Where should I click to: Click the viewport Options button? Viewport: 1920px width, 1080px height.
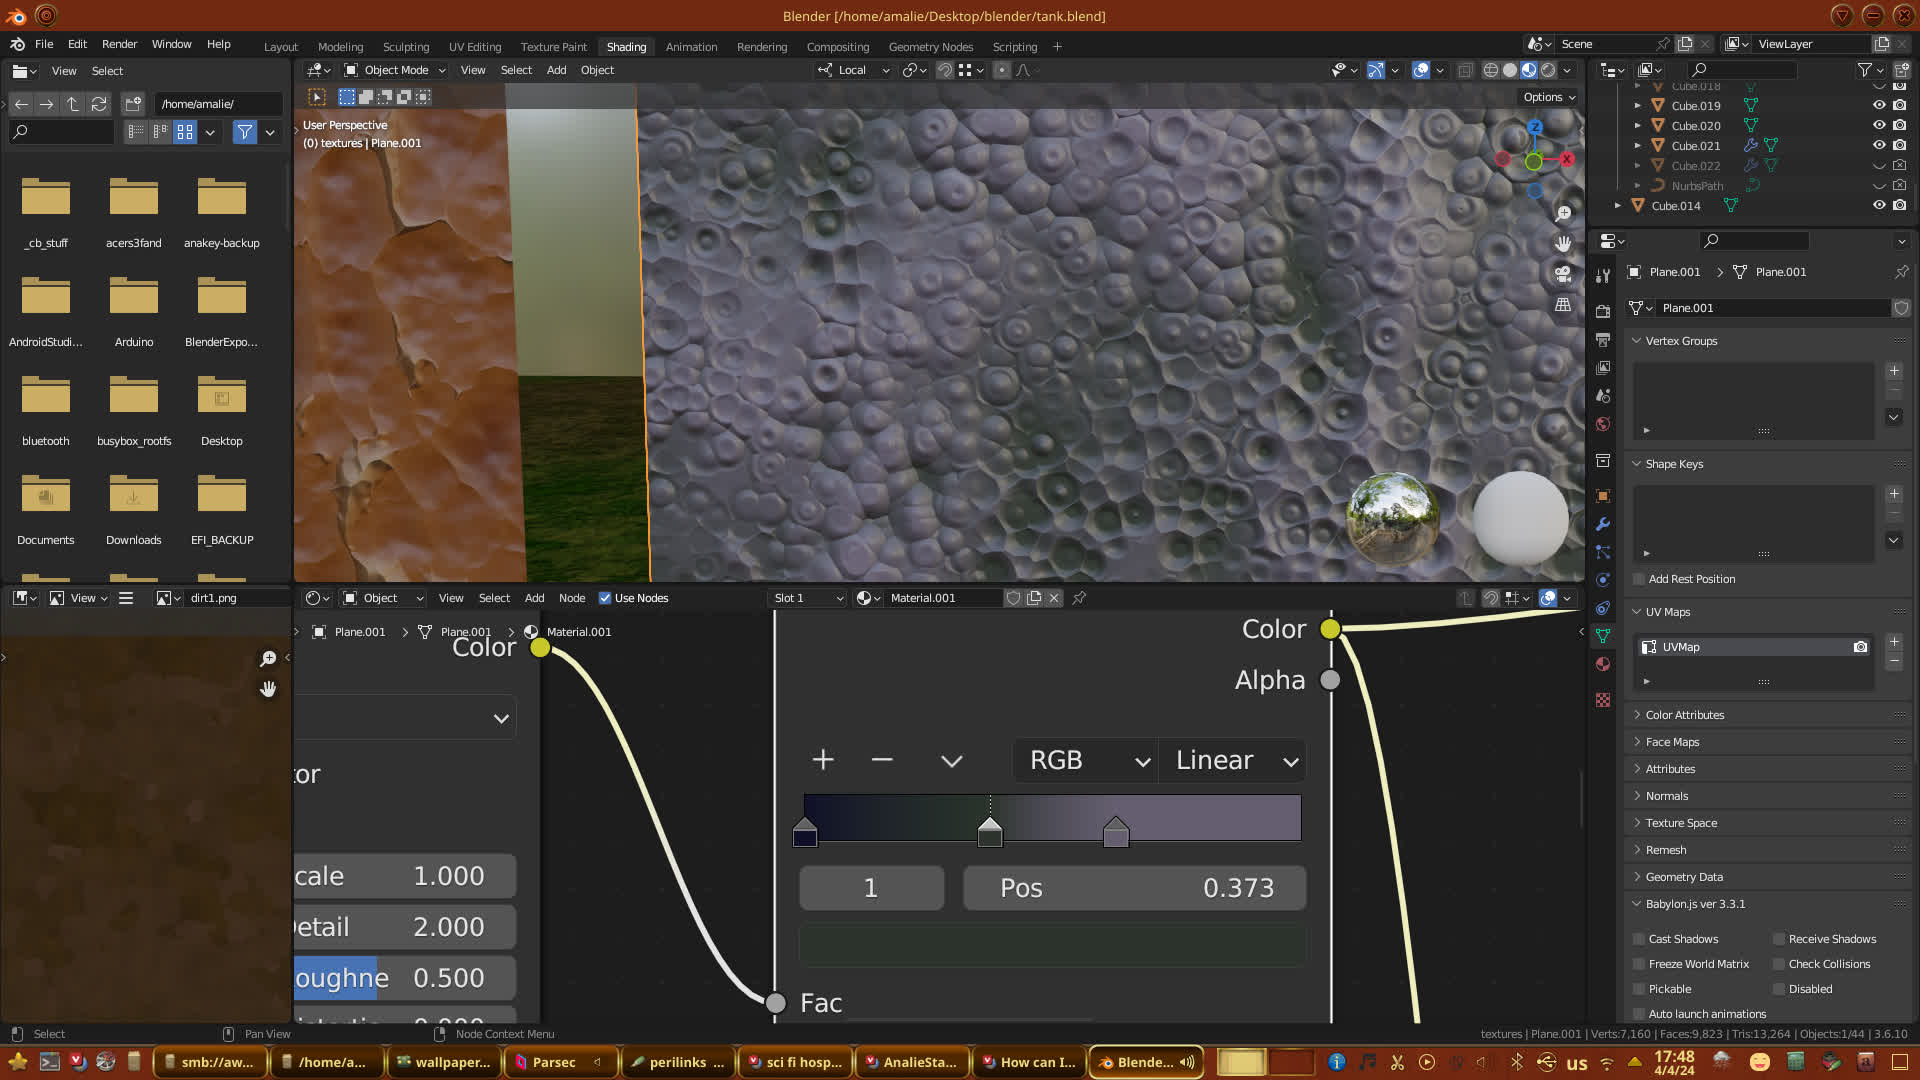tap(1549, 97)
